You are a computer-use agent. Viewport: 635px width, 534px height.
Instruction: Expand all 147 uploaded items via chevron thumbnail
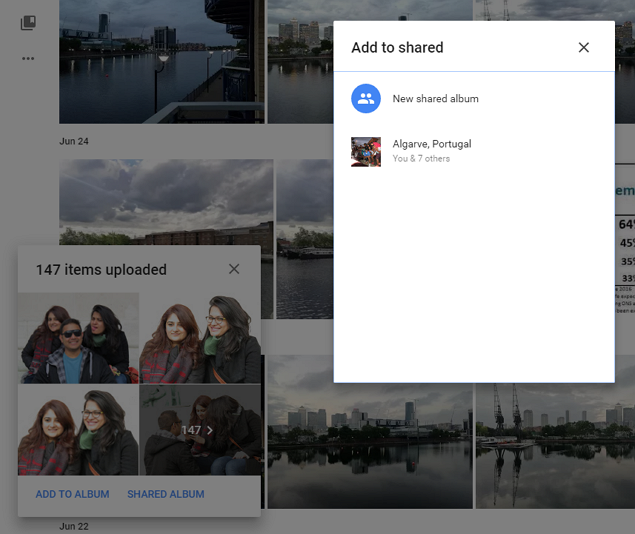click(x=200, y=430)
